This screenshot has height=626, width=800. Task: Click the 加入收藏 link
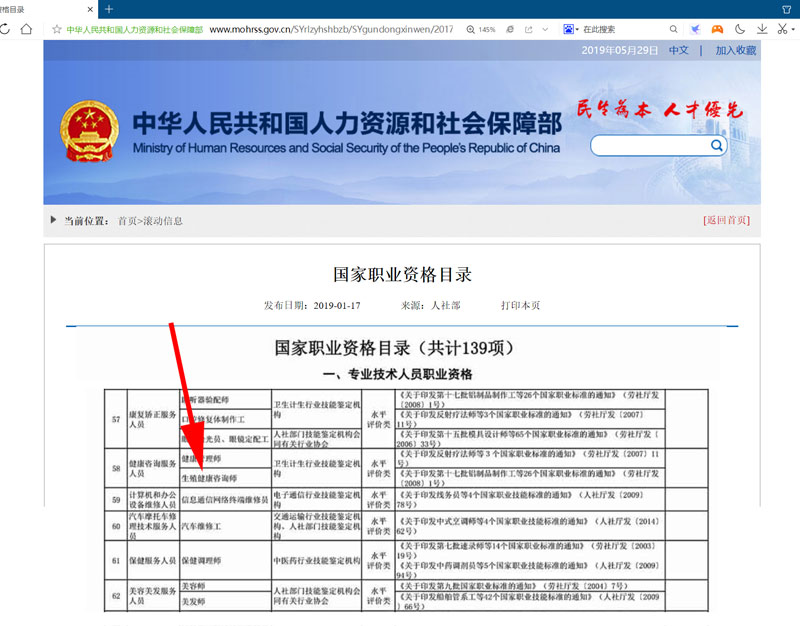click(x=735, y=50)
